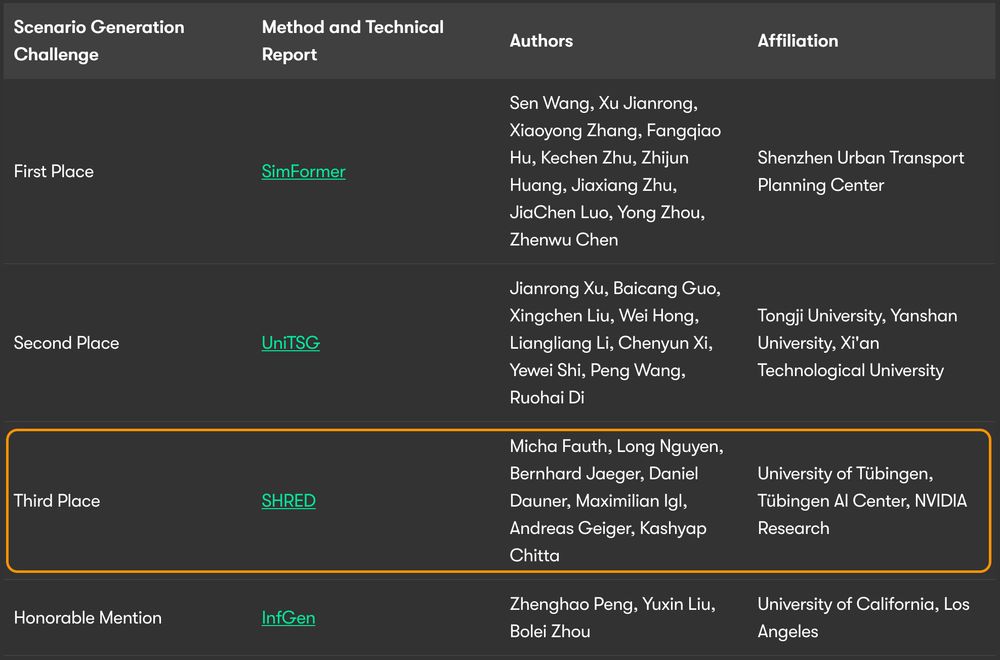This screenshot has width=1000, height=660.
Task: Select the 'First Place' cell
Action: [x=54, y=172]
